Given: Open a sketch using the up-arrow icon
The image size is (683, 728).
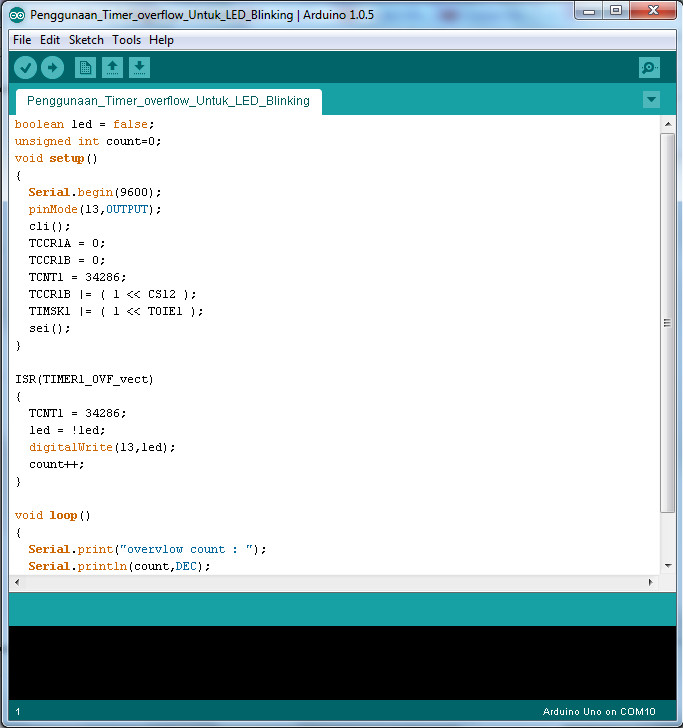Looking at the screenshot, I should [112, 68].
